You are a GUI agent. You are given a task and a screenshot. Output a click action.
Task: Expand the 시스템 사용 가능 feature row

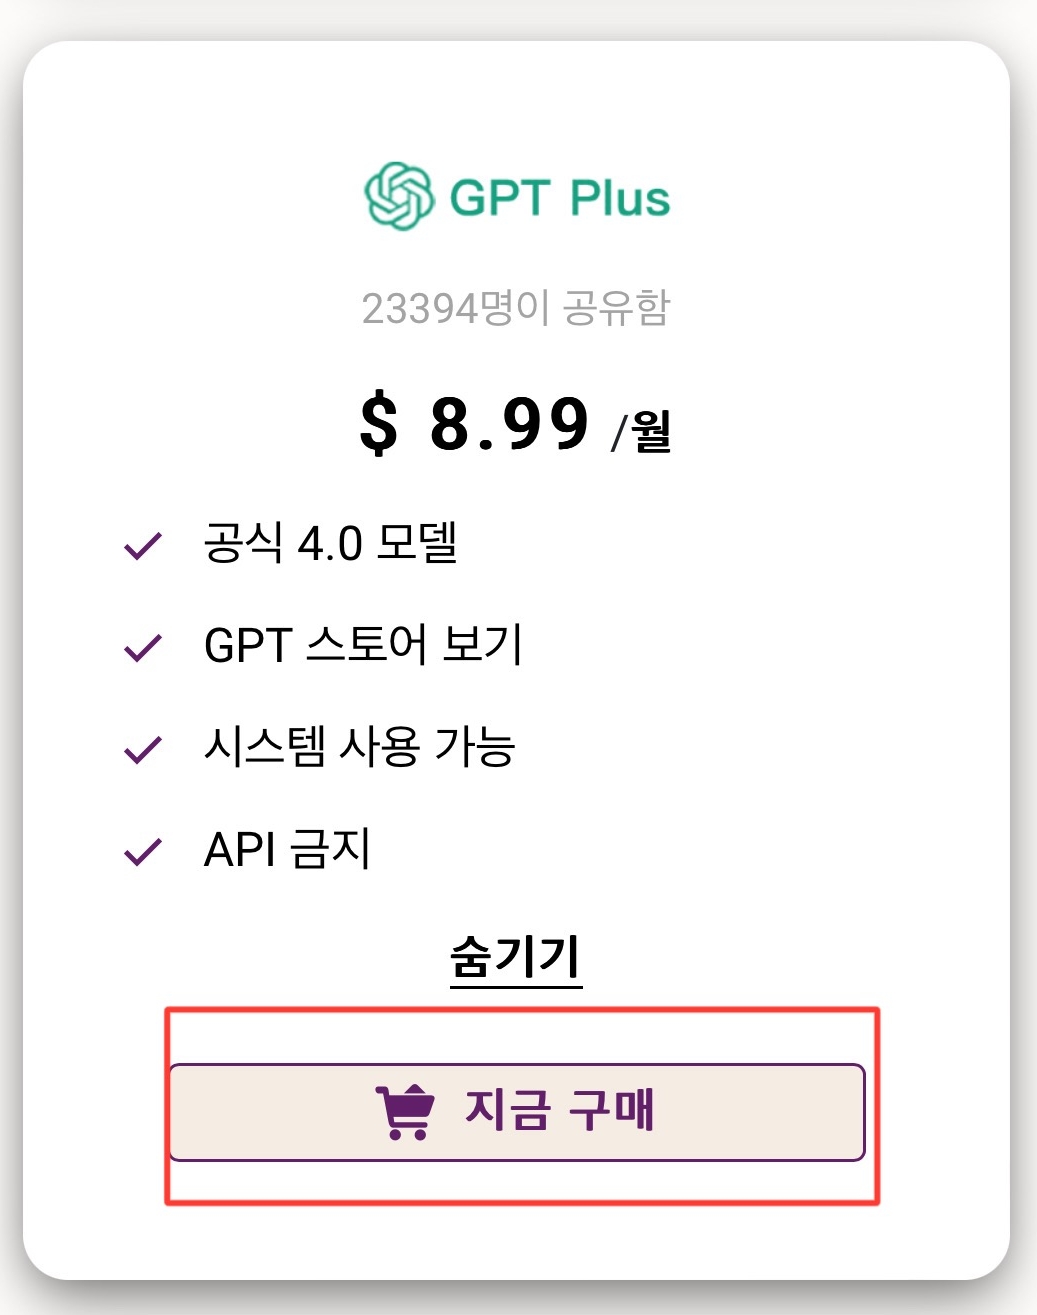(360, 748)
